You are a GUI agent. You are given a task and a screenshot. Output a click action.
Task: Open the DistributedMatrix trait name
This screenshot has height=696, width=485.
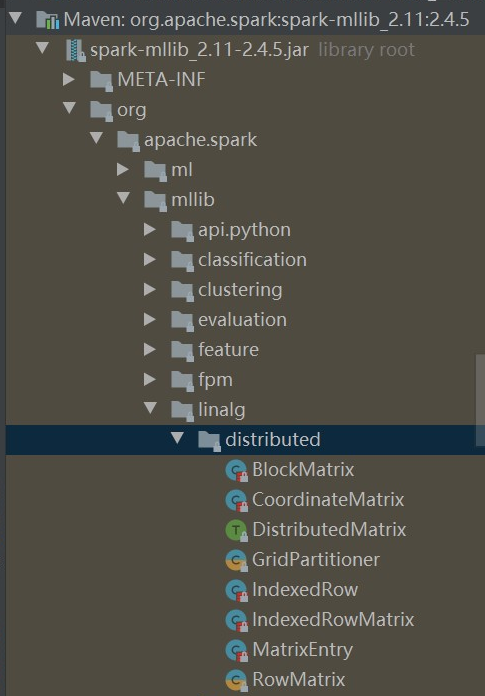(329, 530)
